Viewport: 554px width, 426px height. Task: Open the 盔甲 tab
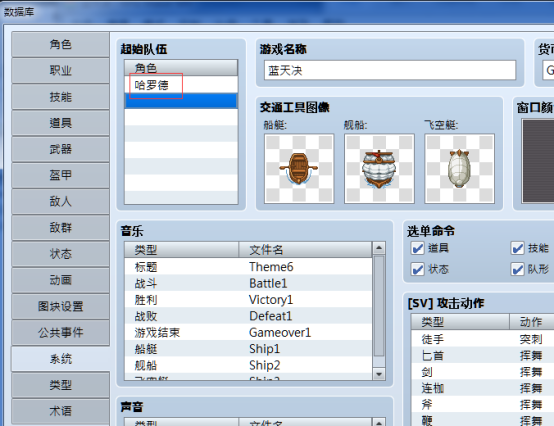click(x=60, y=175)
